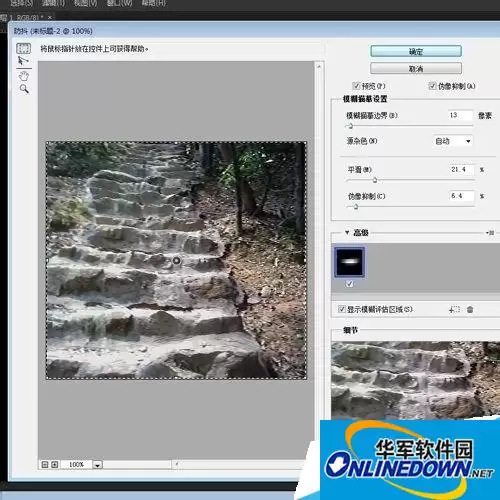
Task: Click the 确定 confirm button
Action: click(416, 51)
